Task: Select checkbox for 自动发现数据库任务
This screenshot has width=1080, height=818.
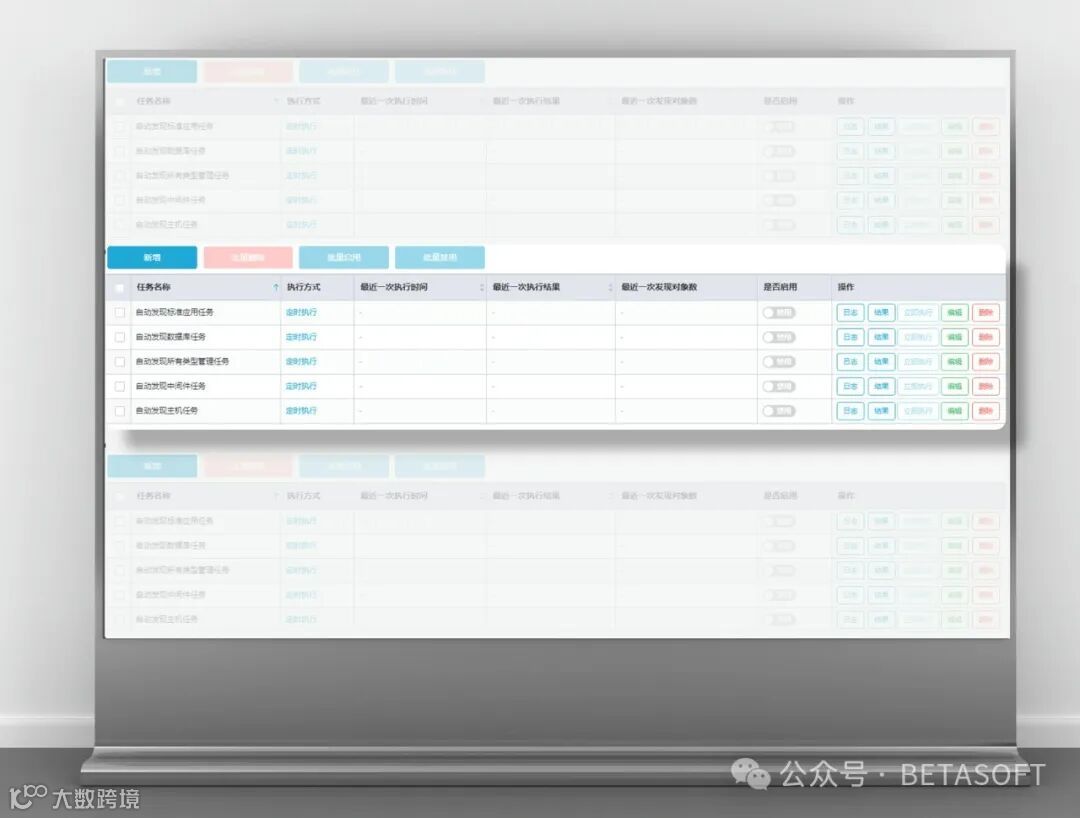Action: [120, 337]
